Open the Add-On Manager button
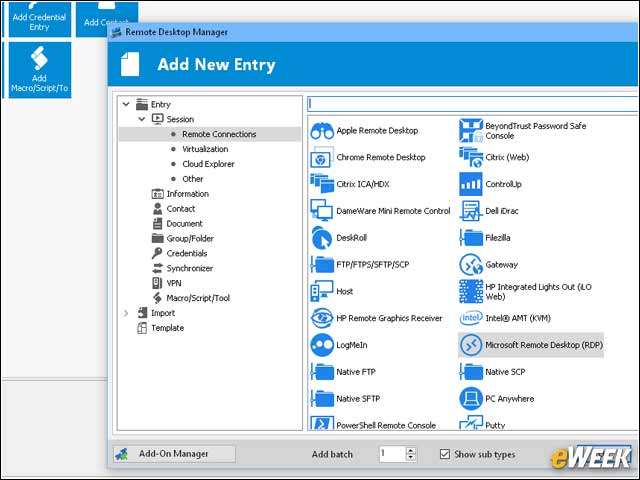 click(x=174, y=454)
